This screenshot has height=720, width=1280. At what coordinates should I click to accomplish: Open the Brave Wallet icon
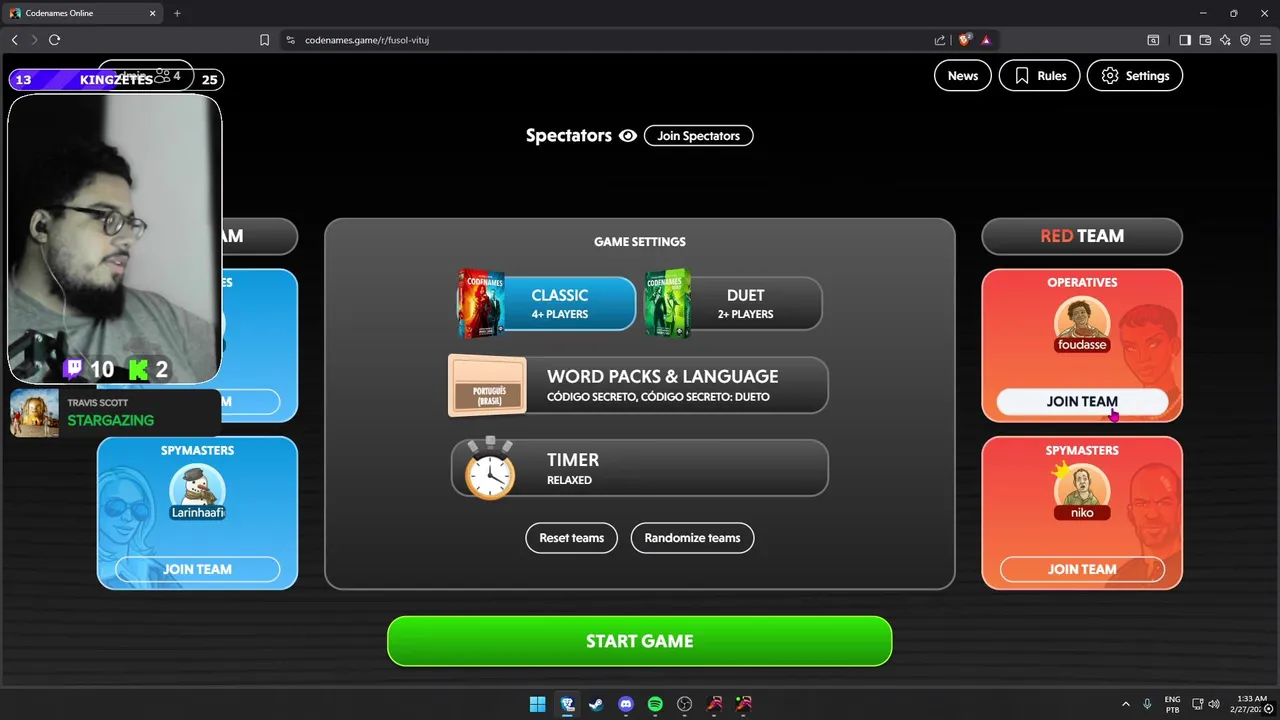[1205, 40]
